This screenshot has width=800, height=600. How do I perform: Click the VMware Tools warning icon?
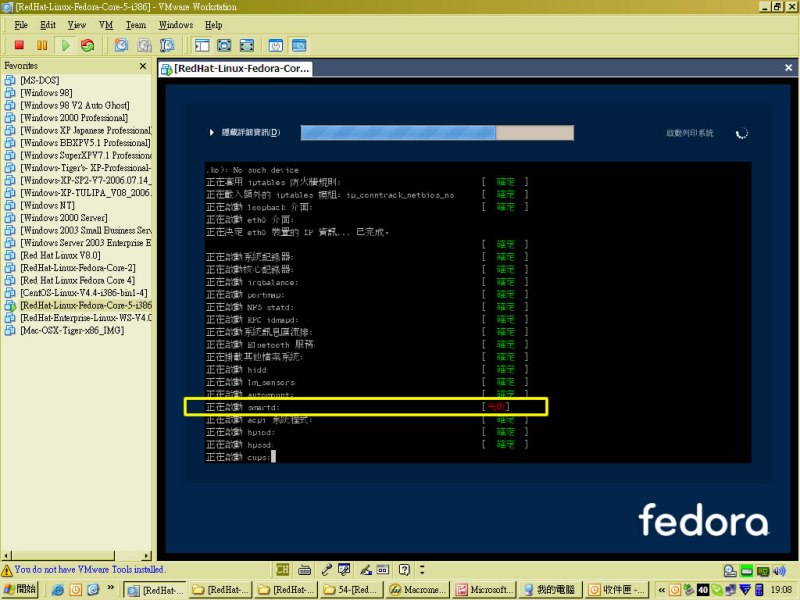(x=7, y=570)
